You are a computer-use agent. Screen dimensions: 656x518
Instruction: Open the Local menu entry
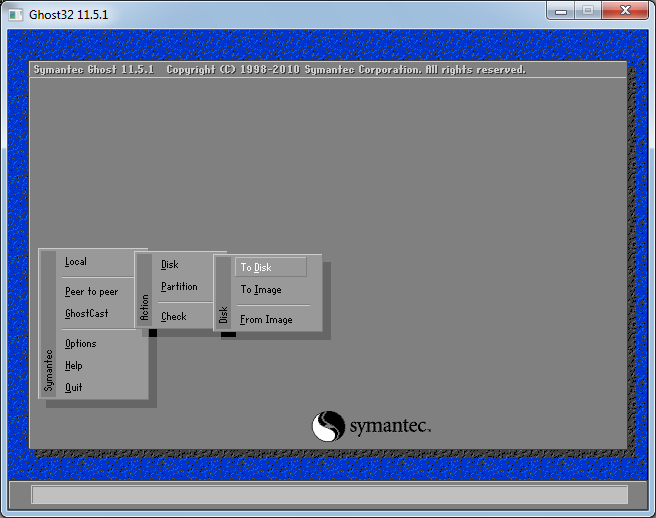[76, 262]
